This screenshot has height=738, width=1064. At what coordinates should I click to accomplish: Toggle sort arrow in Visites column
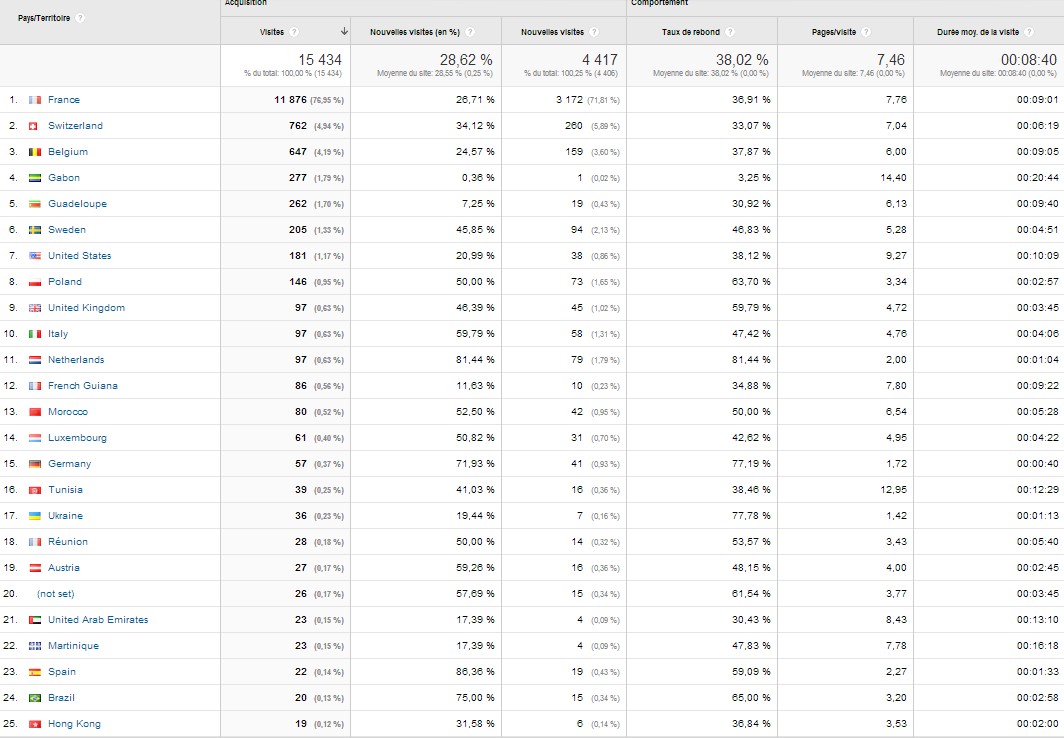[343, 32]
